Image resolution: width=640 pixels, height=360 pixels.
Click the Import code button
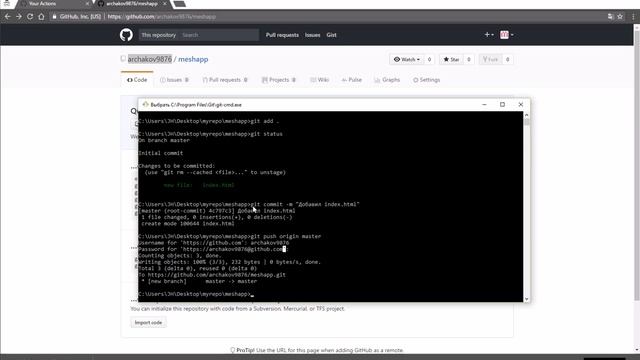tap(148, 322)
